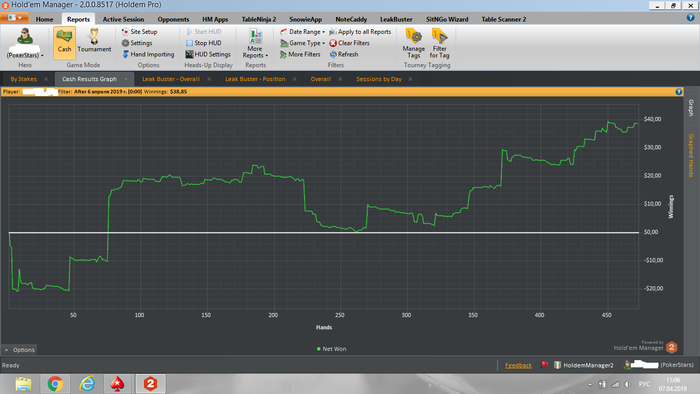Open Site Setup options
The image size is (700, 394).
click(139, 32)
